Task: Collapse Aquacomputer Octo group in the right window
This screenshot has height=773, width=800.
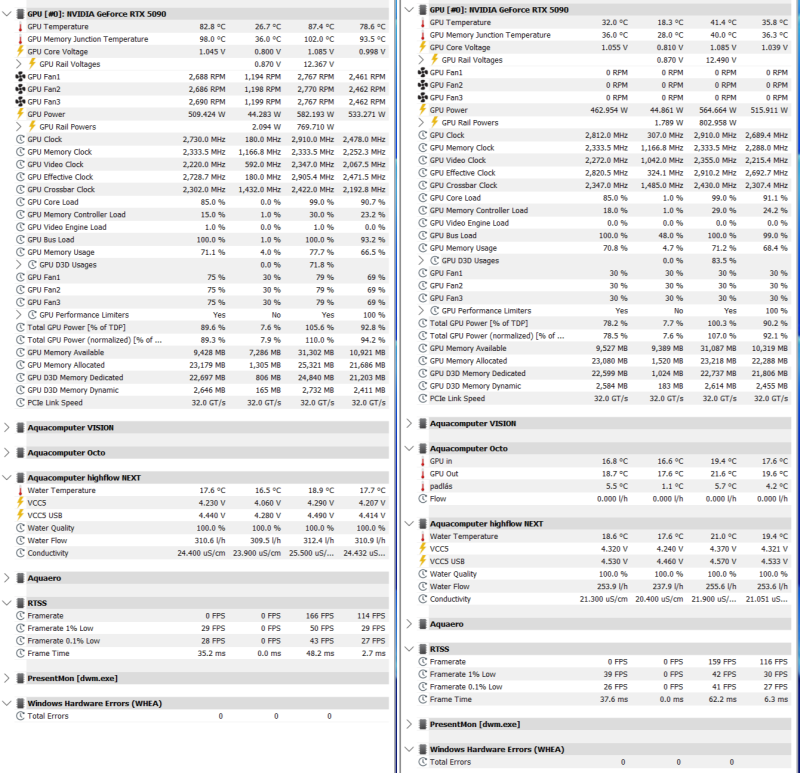Action: coord(409,448)
